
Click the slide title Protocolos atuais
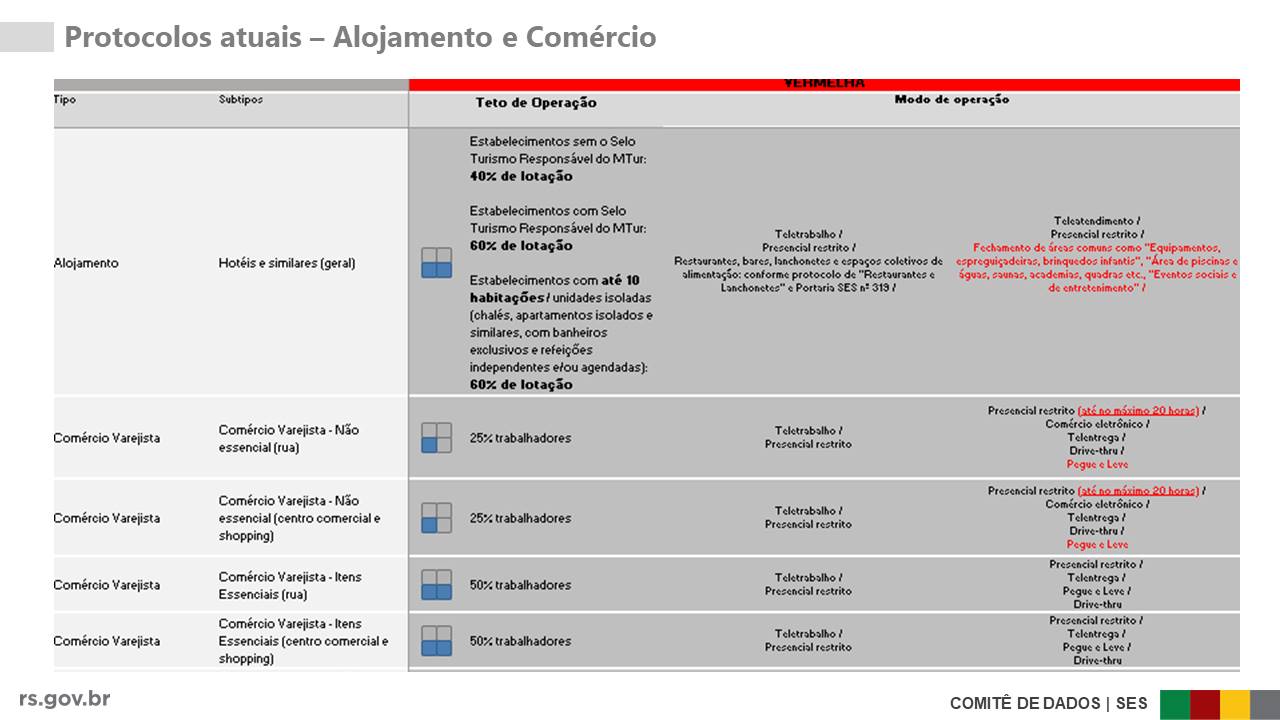pyautogui.click(x=360, y=37)
